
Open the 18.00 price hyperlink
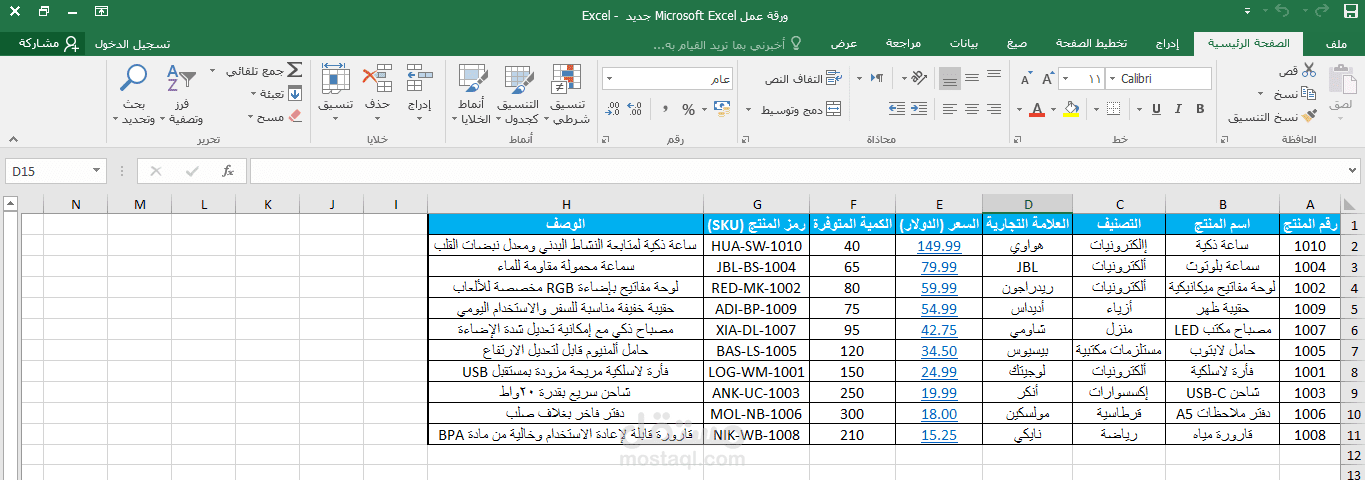939,413
